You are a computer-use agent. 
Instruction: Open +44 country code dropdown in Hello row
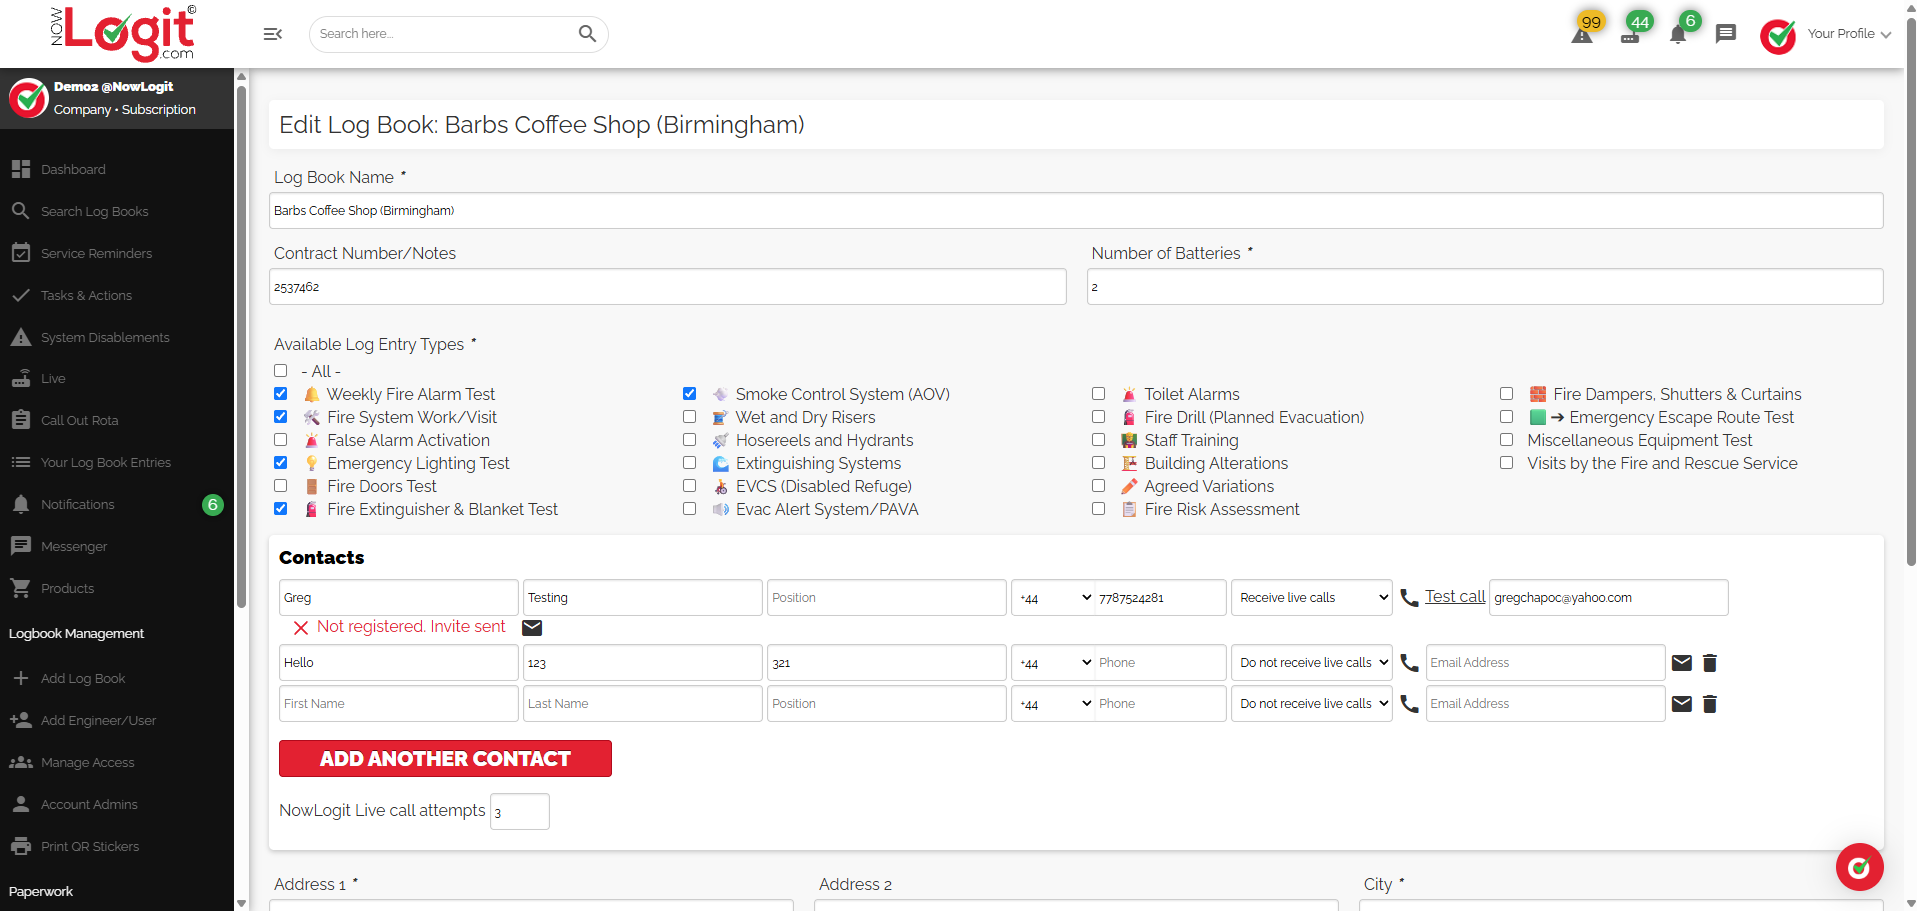(x=1054, y=663)
